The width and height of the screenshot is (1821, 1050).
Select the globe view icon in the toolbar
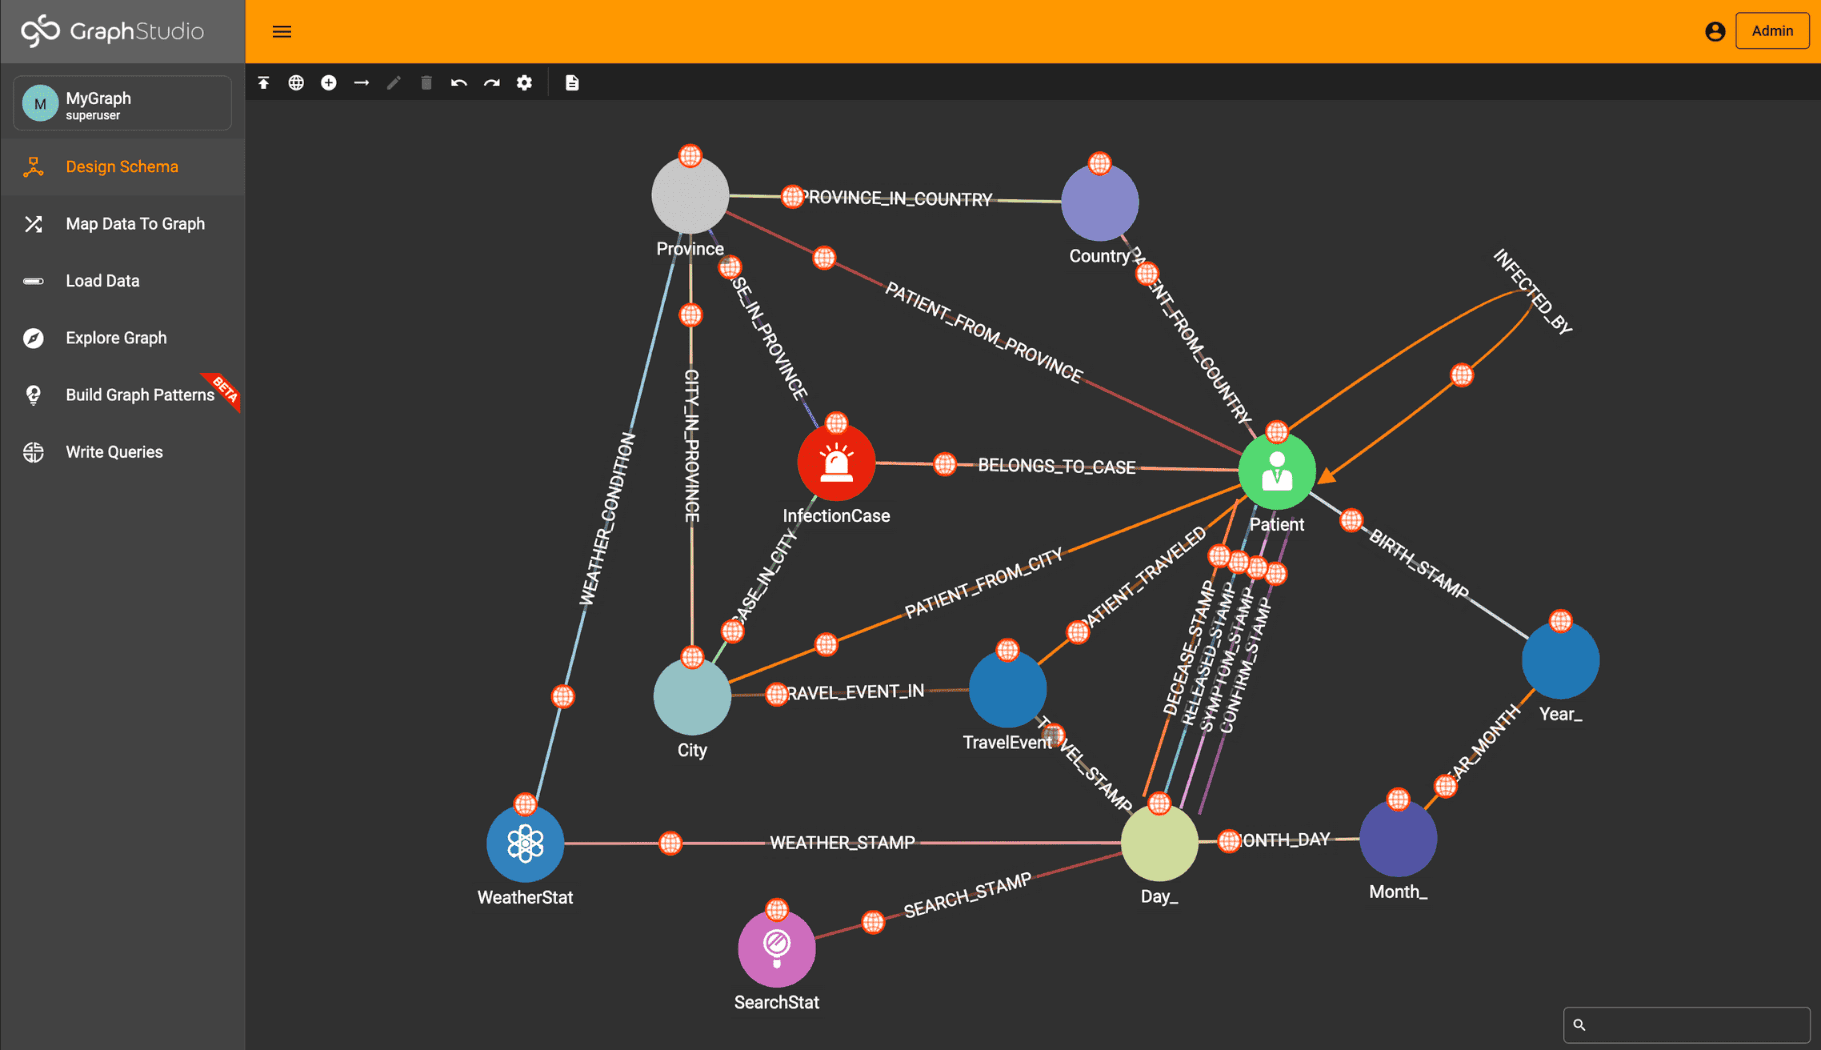296,82
